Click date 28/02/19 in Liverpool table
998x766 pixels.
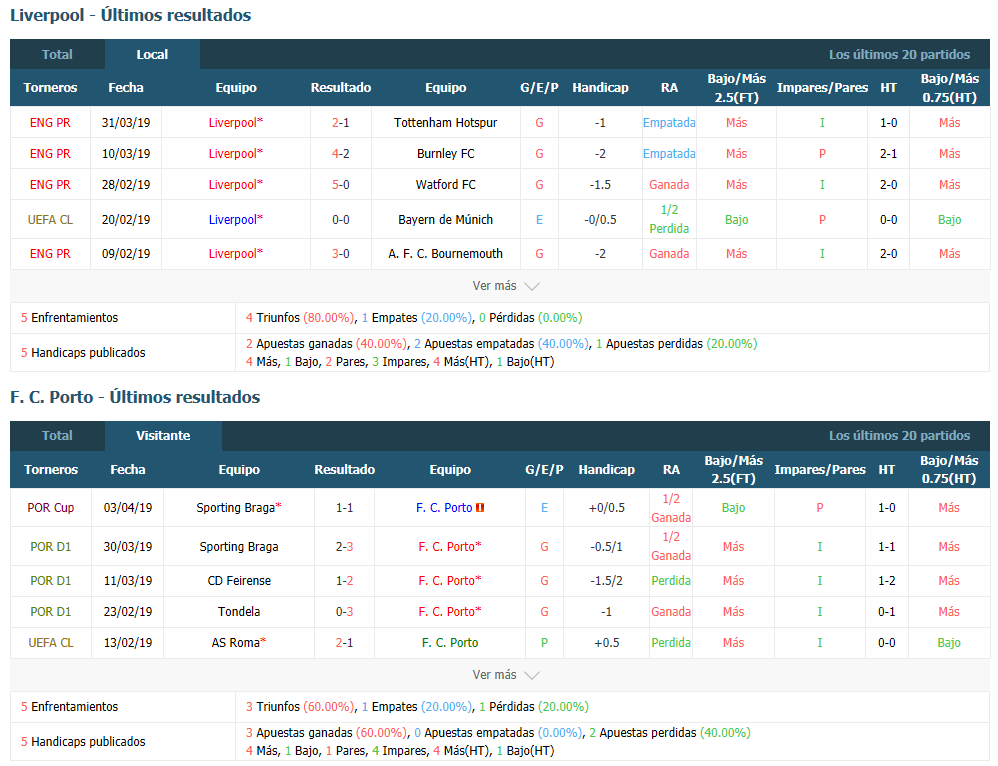click(126, 185)
